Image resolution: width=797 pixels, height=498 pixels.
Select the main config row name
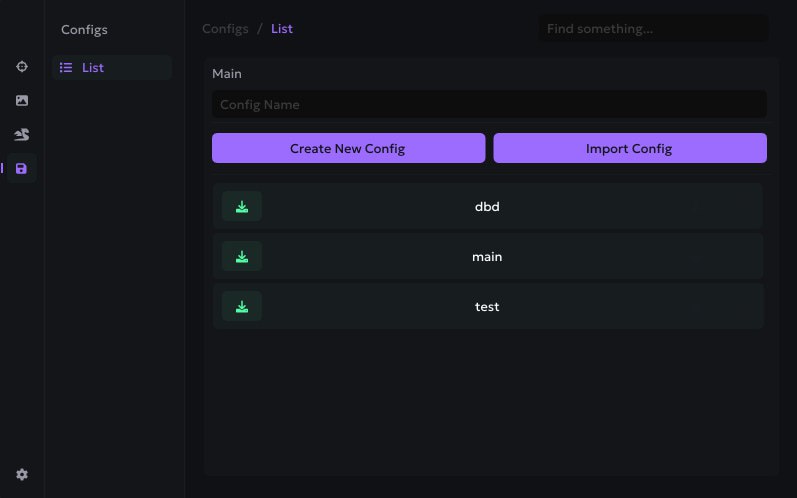click(x=487, y=257)
